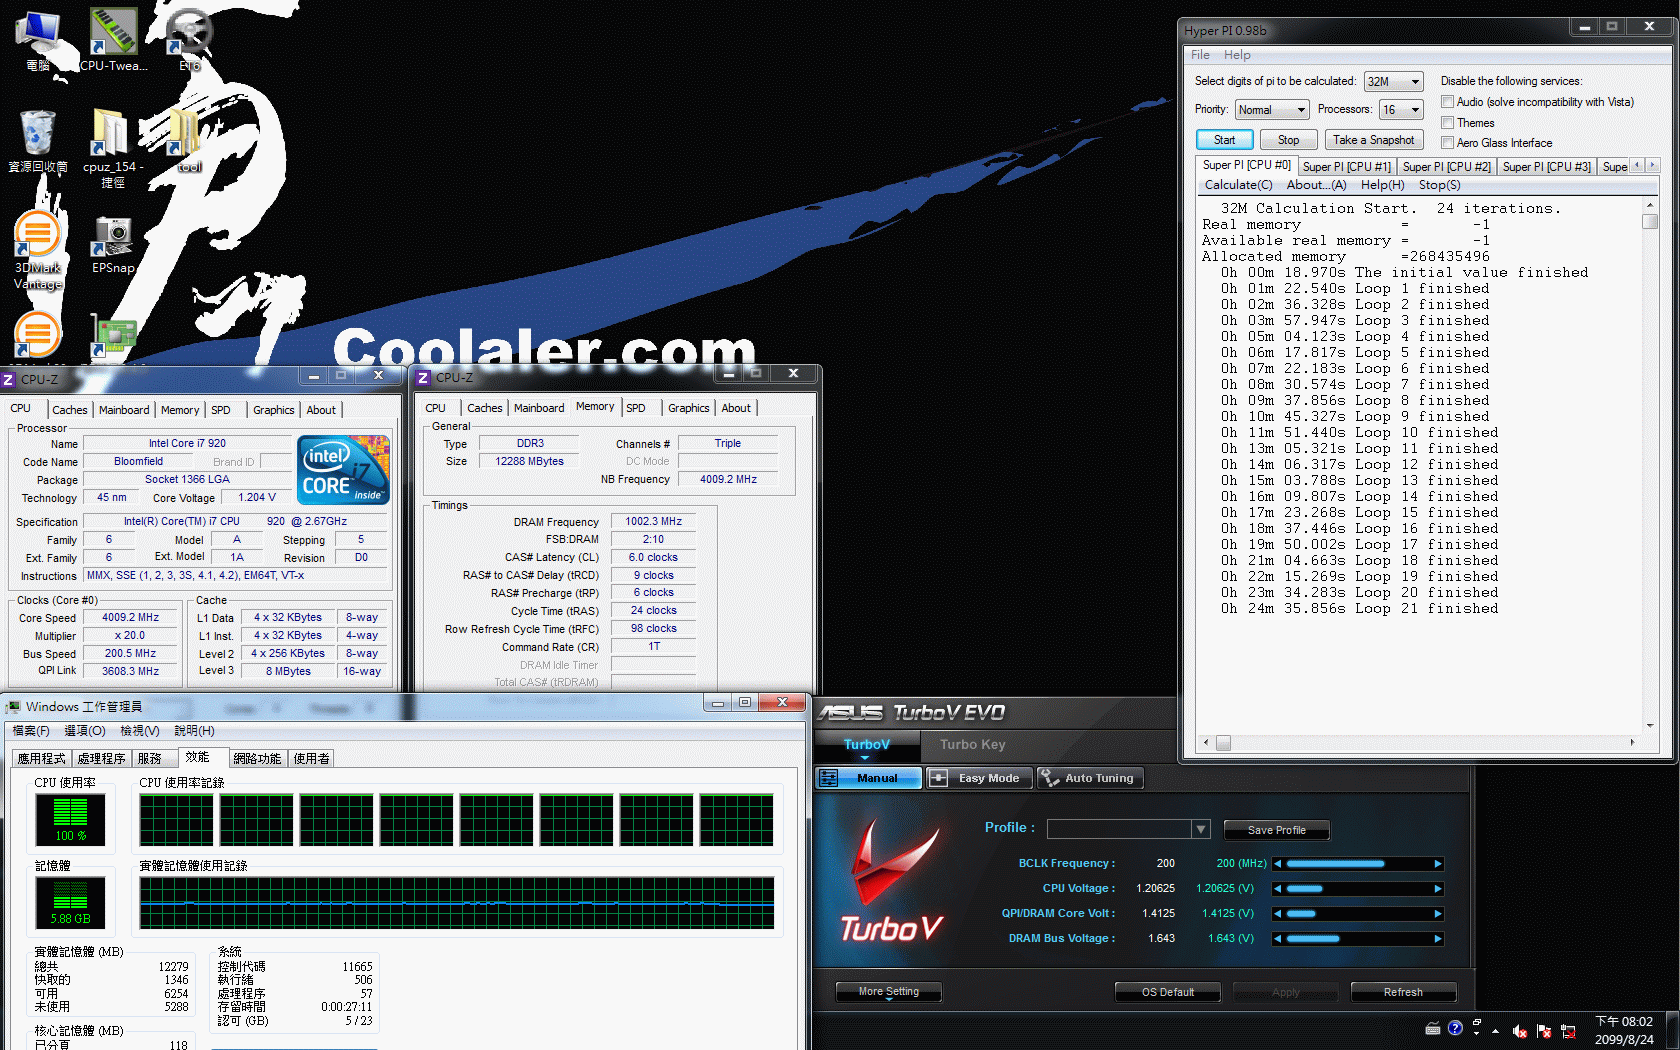Screen dimensions: 1680x1050
Task: Switch to Super PI [CPU #1] tab
Action: (x=1346, y=167)
